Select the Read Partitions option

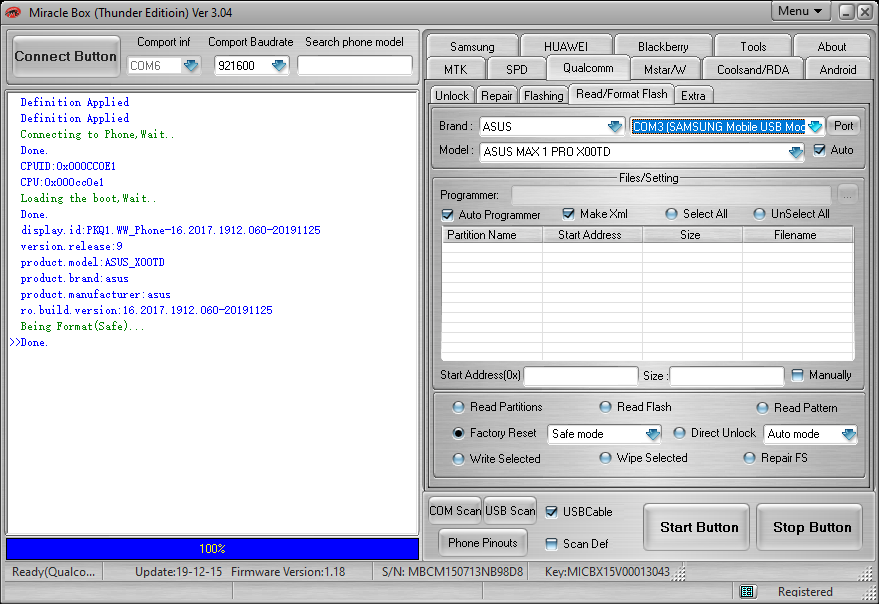tap(459, 407)
